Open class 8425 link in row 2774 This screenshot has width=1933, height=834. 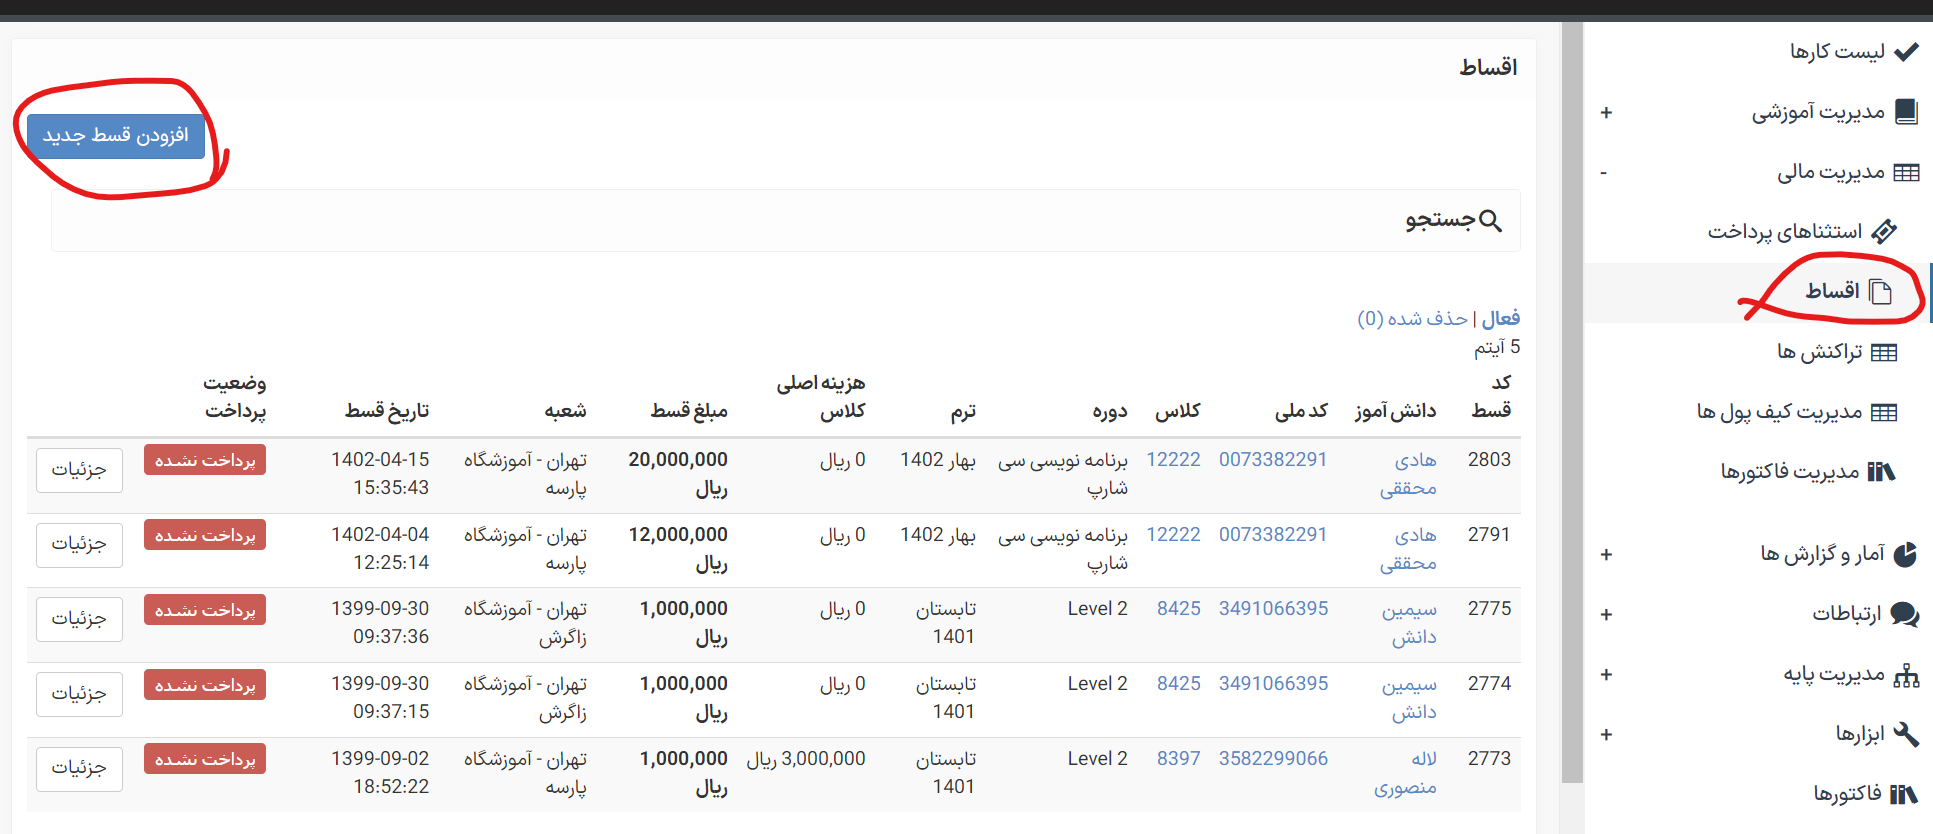pos(1178,684)
